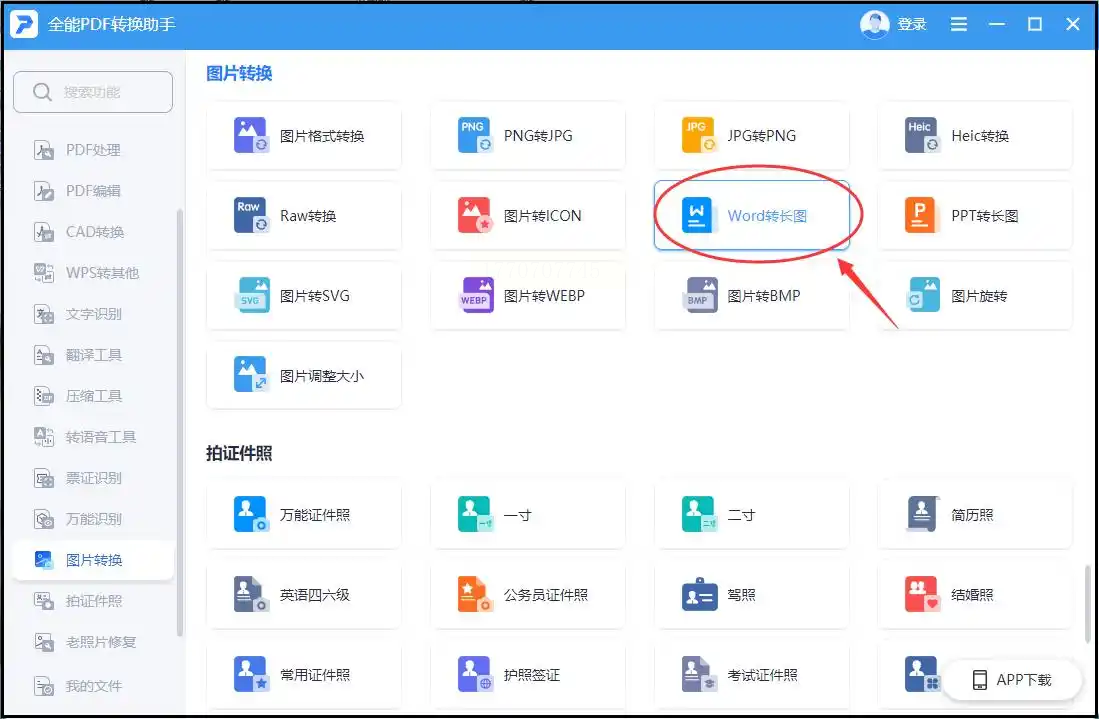Click the app logo in title bar
This screenshot has width=1099, height=719.
click(24, 25)
